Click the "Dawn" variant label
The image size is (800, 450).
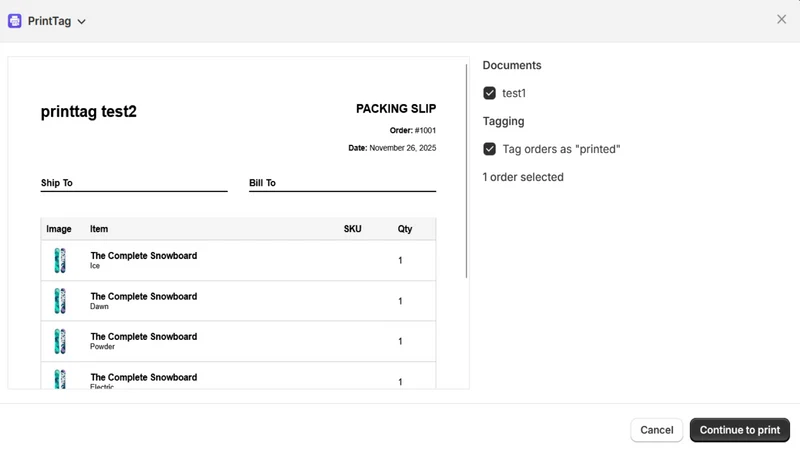99,307
